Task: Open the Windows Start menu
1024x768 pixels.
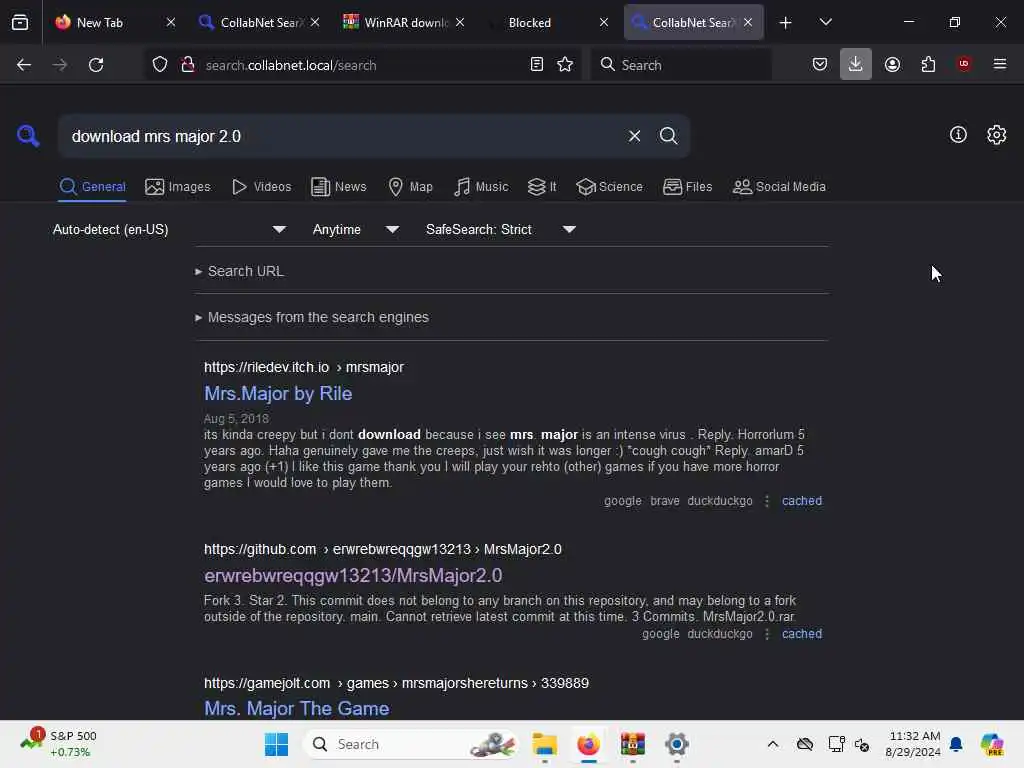Action: [x=276, y=744]
